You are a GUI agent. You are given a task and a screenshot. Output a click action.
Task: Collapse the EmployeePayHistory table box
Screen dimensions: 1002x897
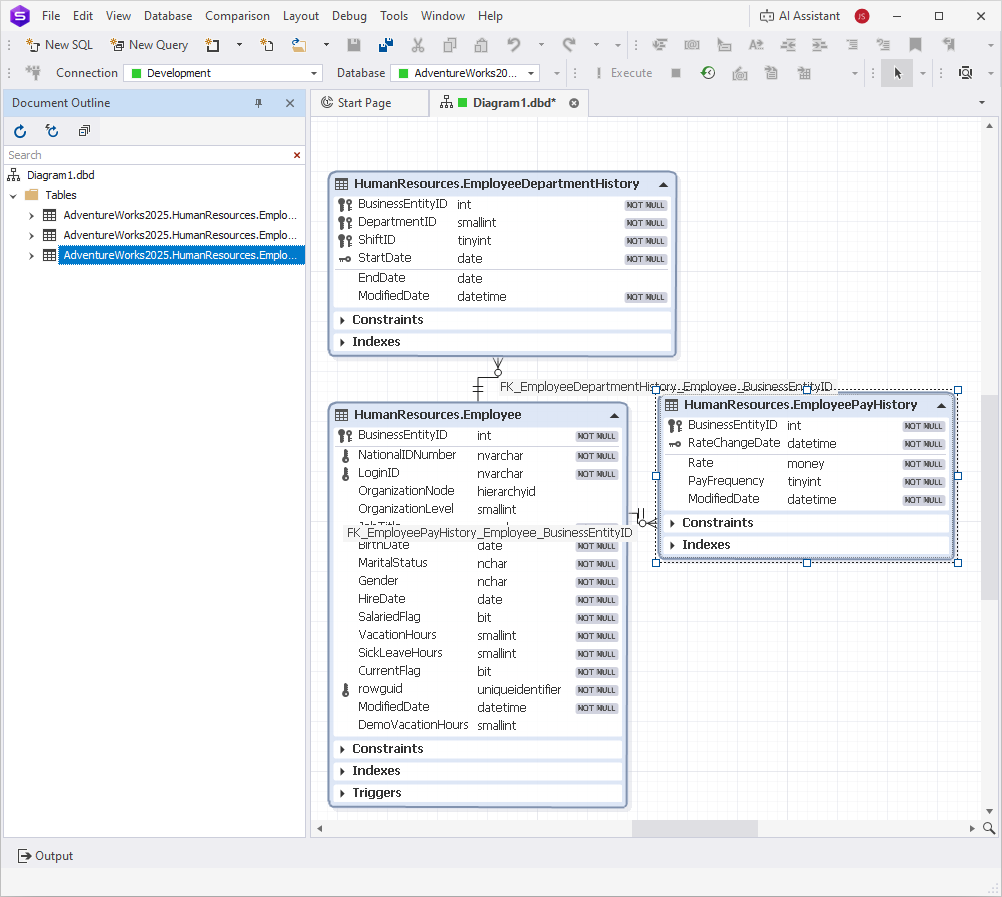click(941, 406)
